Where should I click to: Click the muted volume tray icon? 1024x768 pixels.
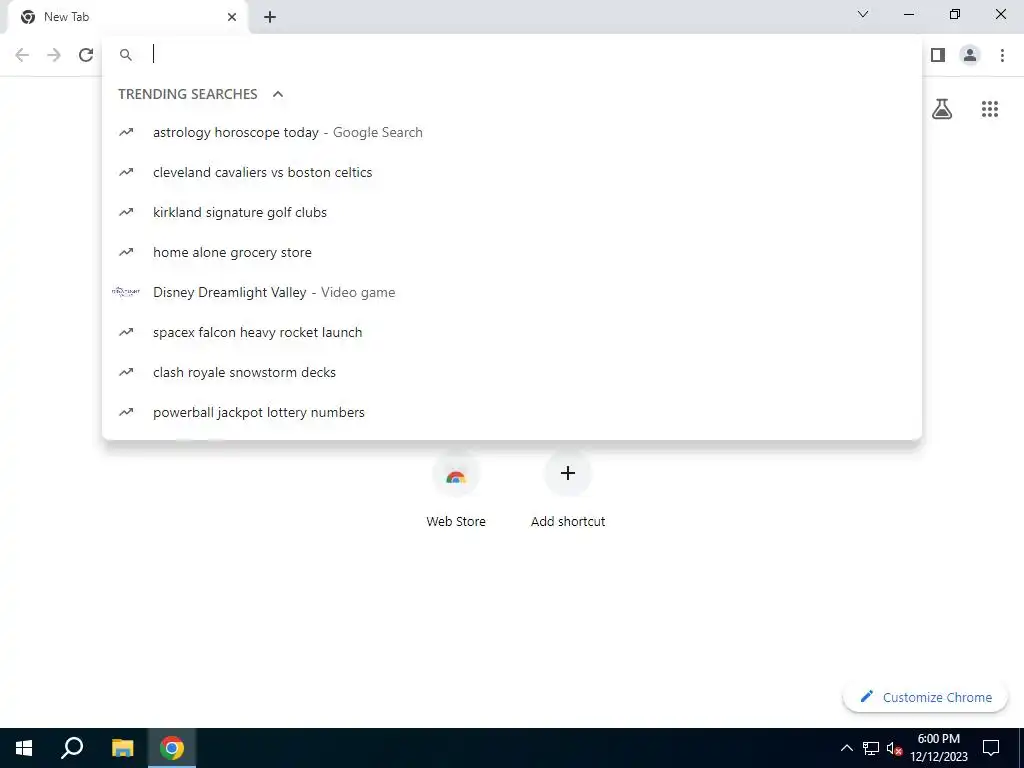point(894,748)
